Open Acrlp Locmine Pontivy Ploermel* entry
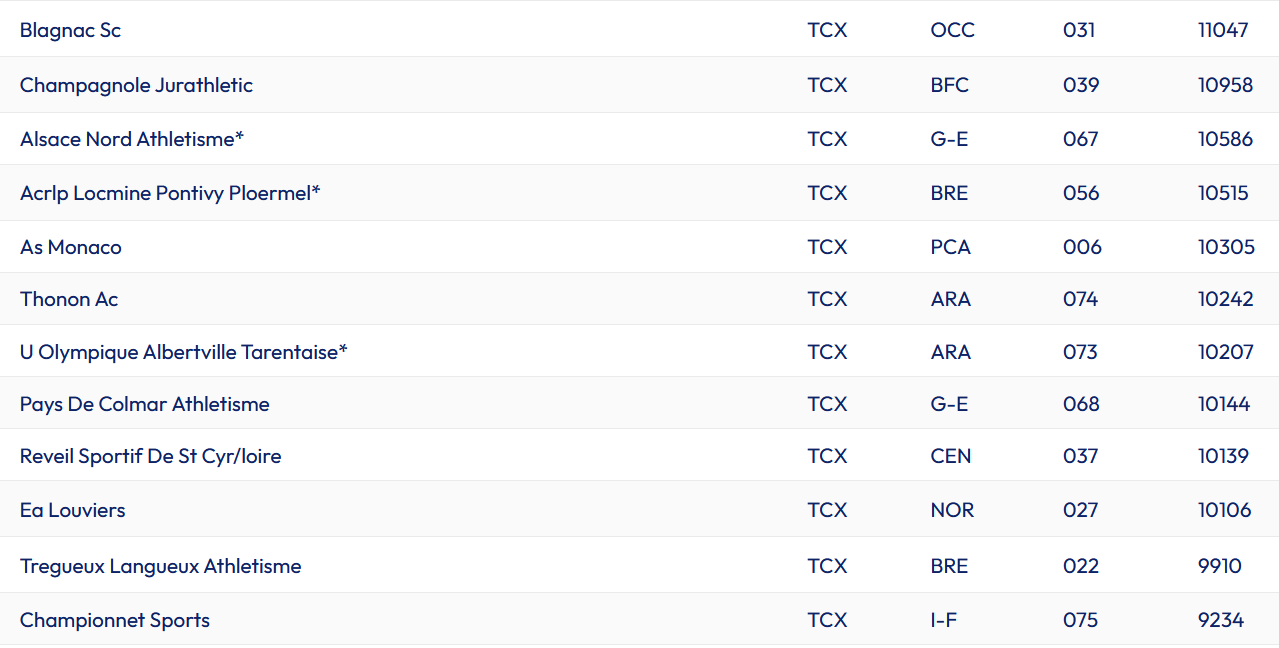The image size is (1279, 648). click(x=170, y=193)
